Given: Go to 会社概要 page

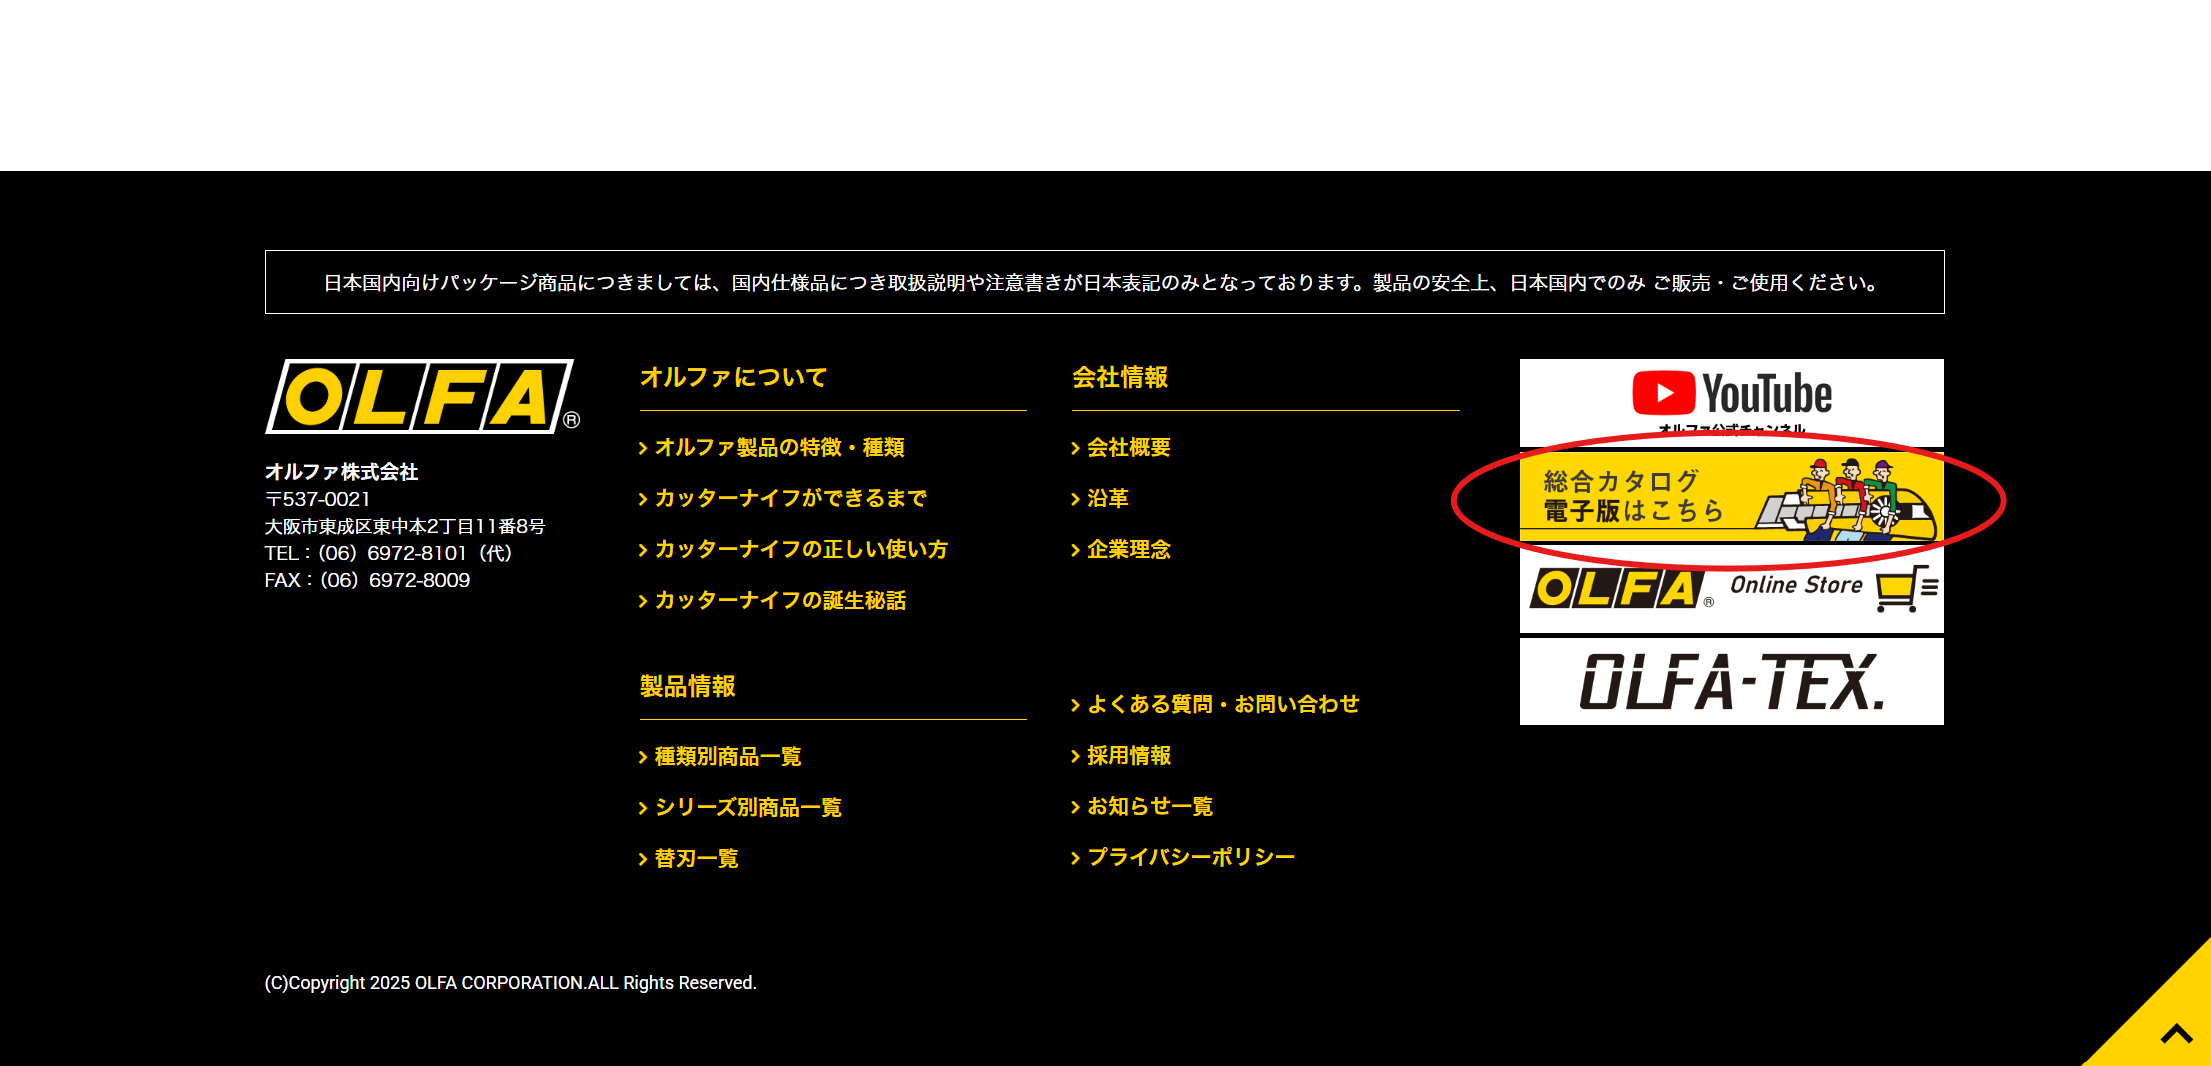Looking at the screenshot, I should pos(1128,448).
